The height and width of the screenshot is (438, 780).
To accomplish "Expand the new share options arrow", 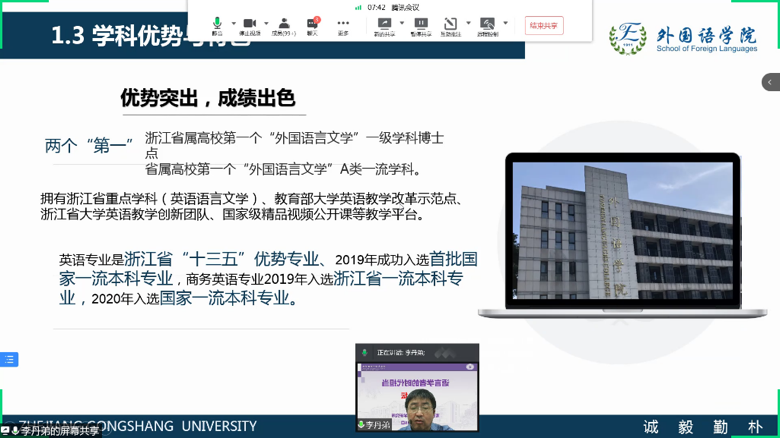I will tap(401, 22).
